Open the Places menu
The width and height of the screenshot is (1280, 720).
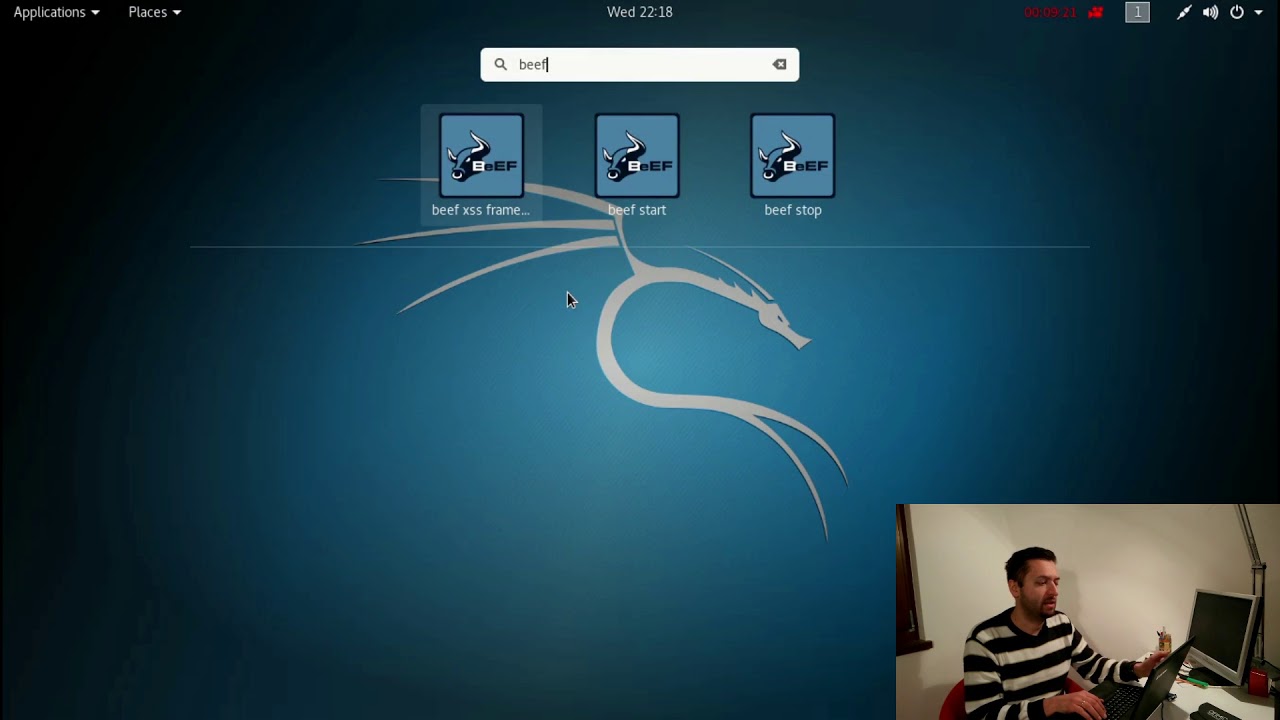pyautogui.click(x=154, y=12)
